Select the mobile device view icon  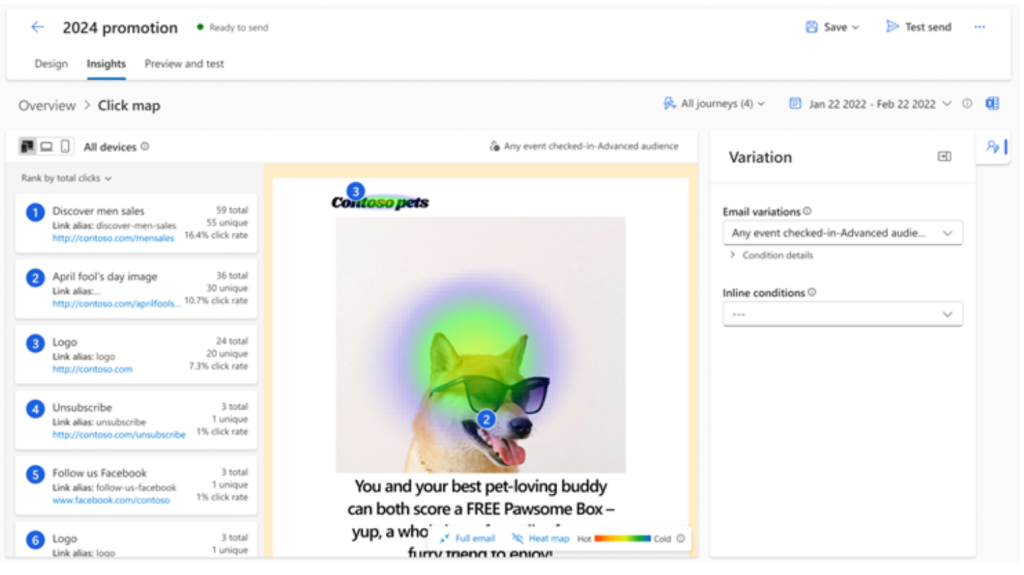pos(65,146)
